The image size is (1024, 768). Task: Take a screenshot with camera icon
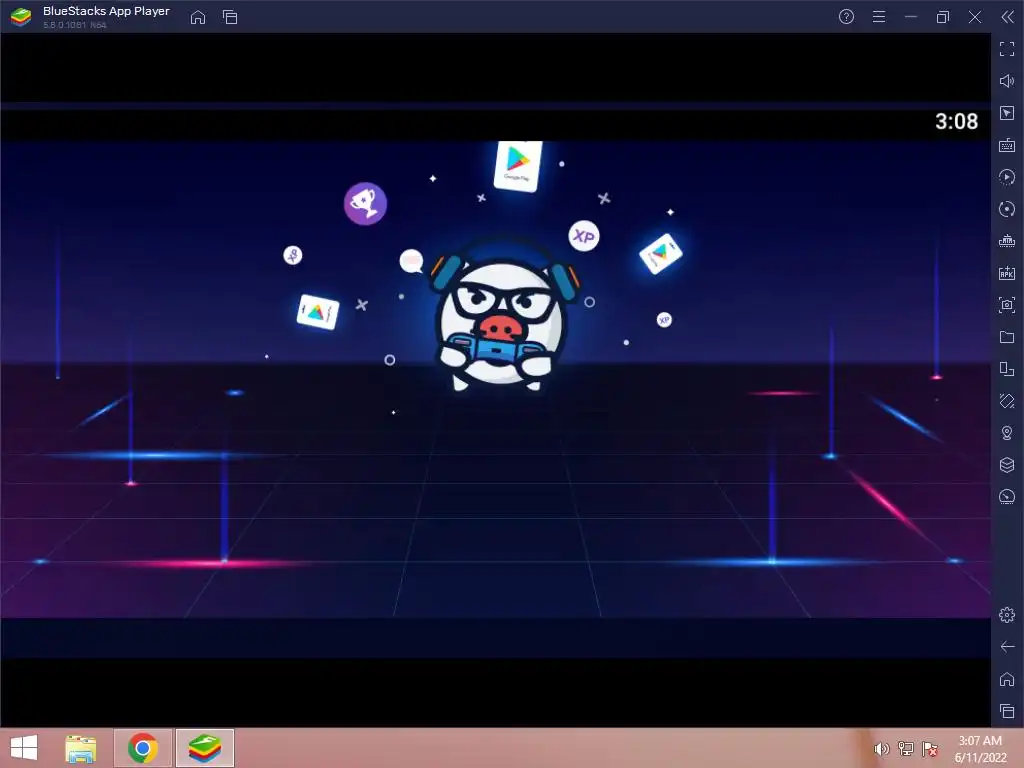tap(1006, 305)
